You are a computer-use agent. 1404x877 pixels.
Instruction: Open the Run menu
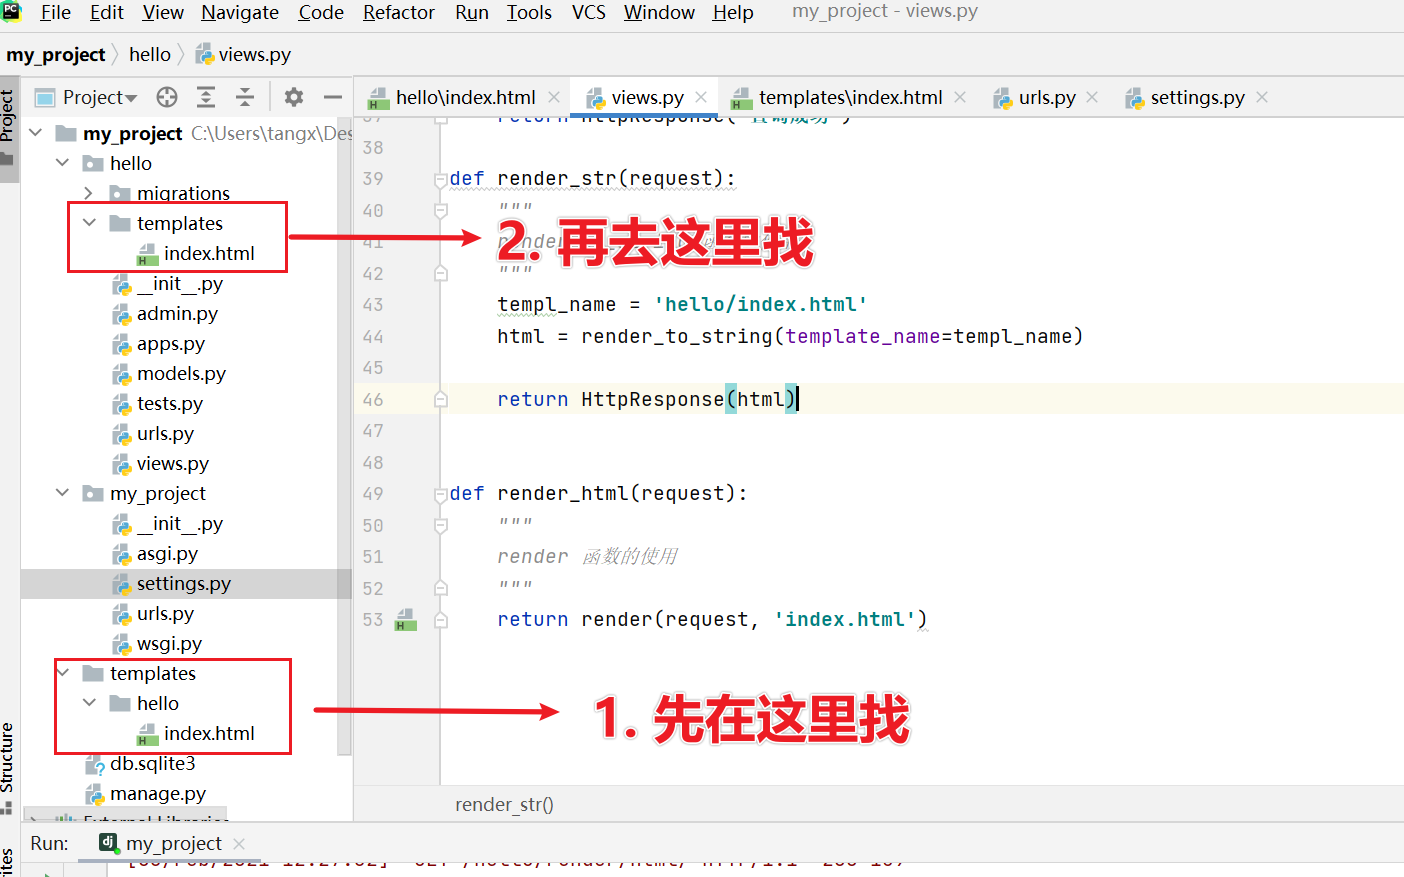click(x=472, y=12)
